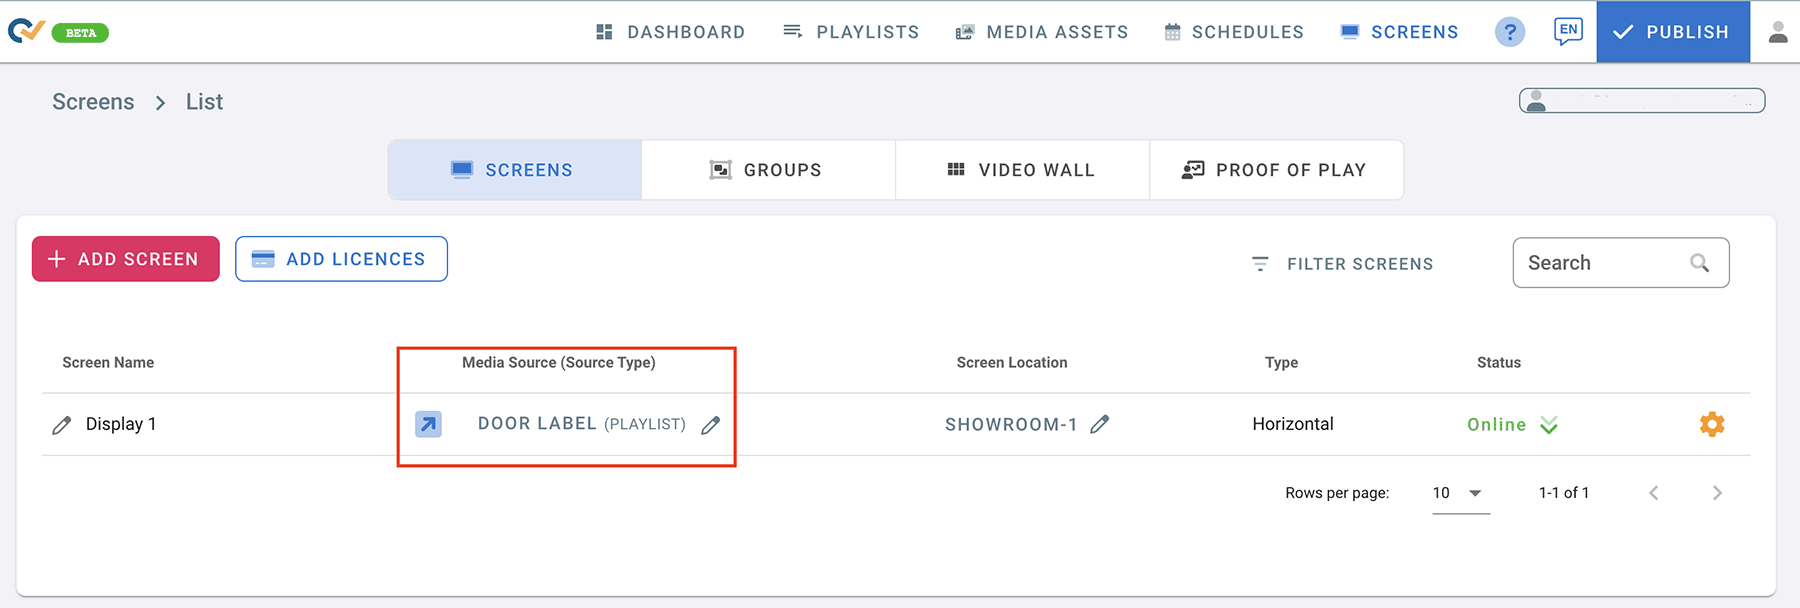The height and width of the screenshot is (608, 1800).
Task: Click the help question mark icon
Action: [x=1509, y=32]
